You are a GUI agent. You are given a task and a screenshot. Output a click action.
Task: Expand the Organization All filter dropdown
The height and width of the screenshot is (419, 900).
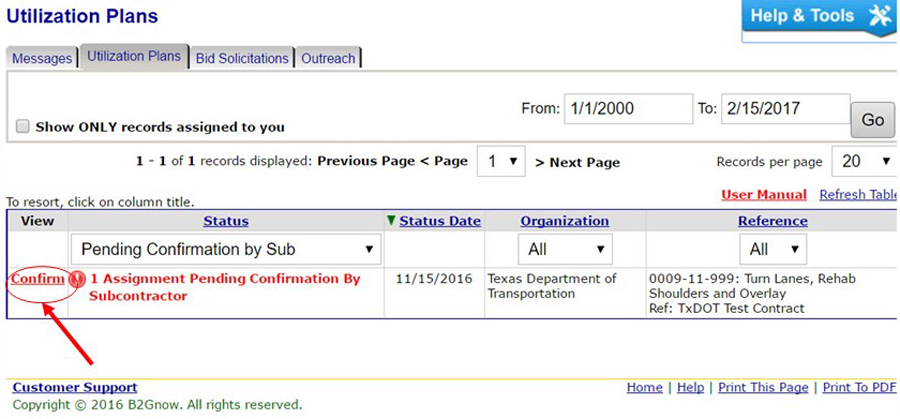565,249
